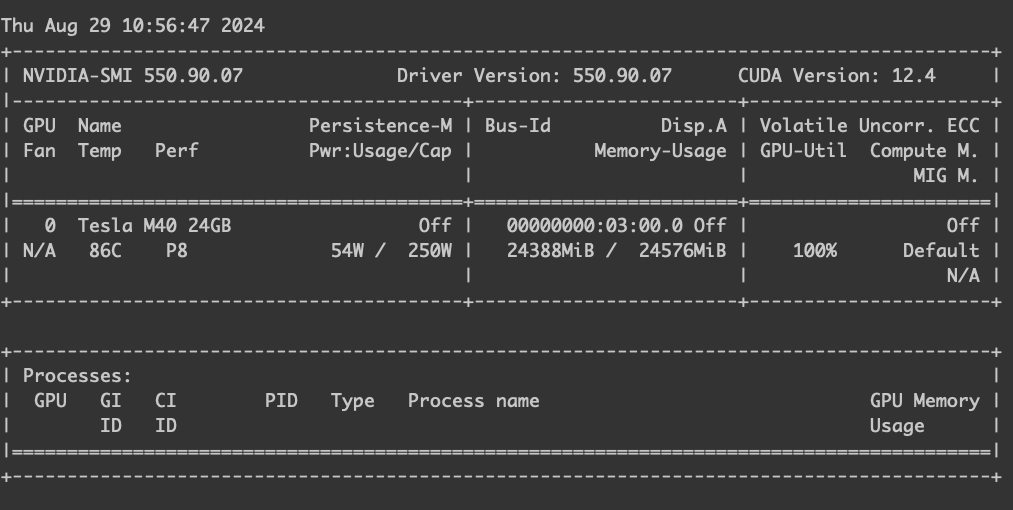Click the PID column header

(x=281, y=401)
